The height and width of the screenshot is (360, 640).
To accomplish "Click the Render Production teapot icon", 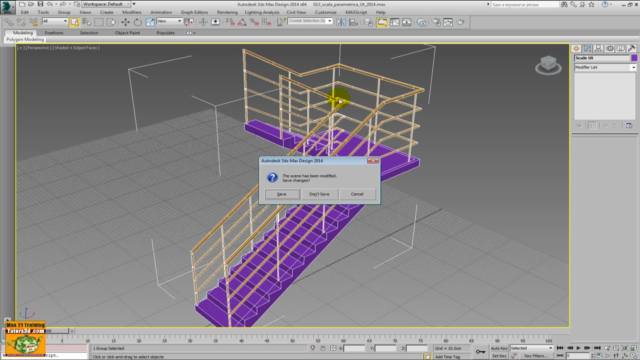I will 460,22.
